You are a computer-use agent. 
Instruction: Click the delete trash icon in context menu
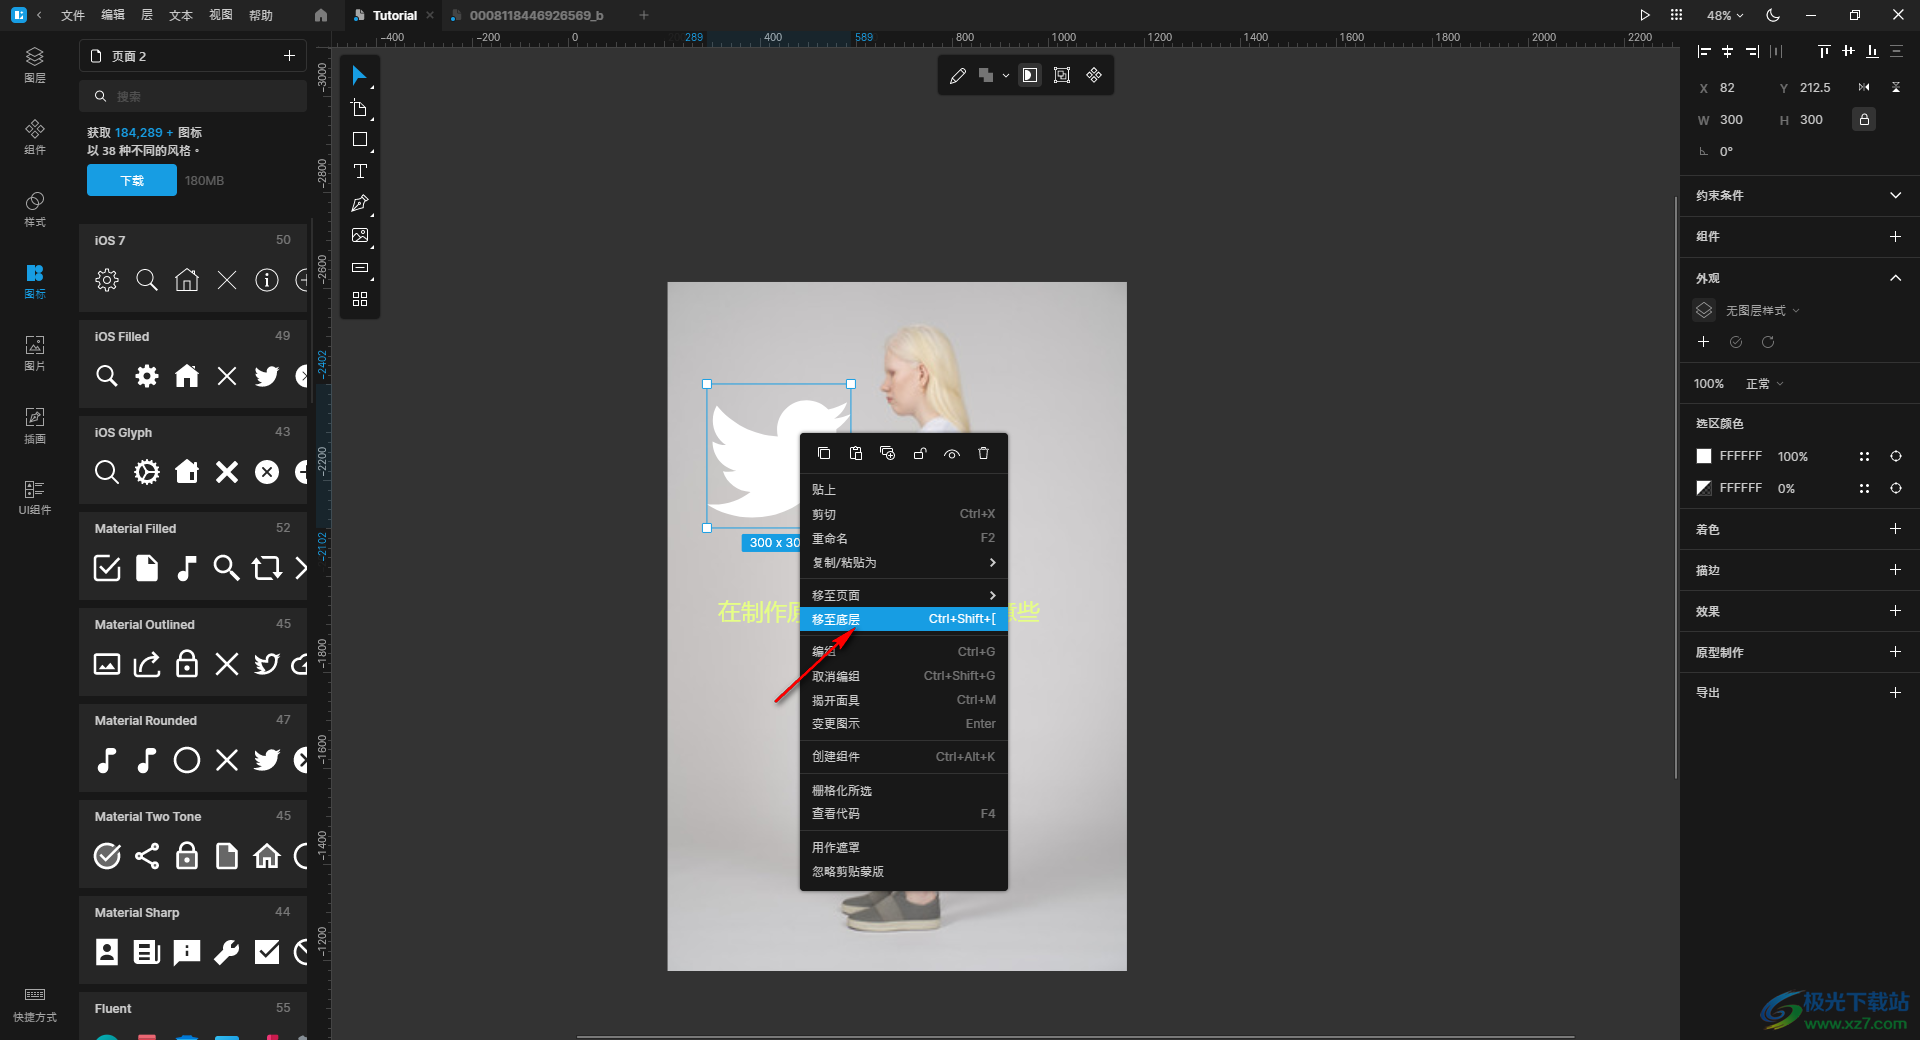[983, 454]
